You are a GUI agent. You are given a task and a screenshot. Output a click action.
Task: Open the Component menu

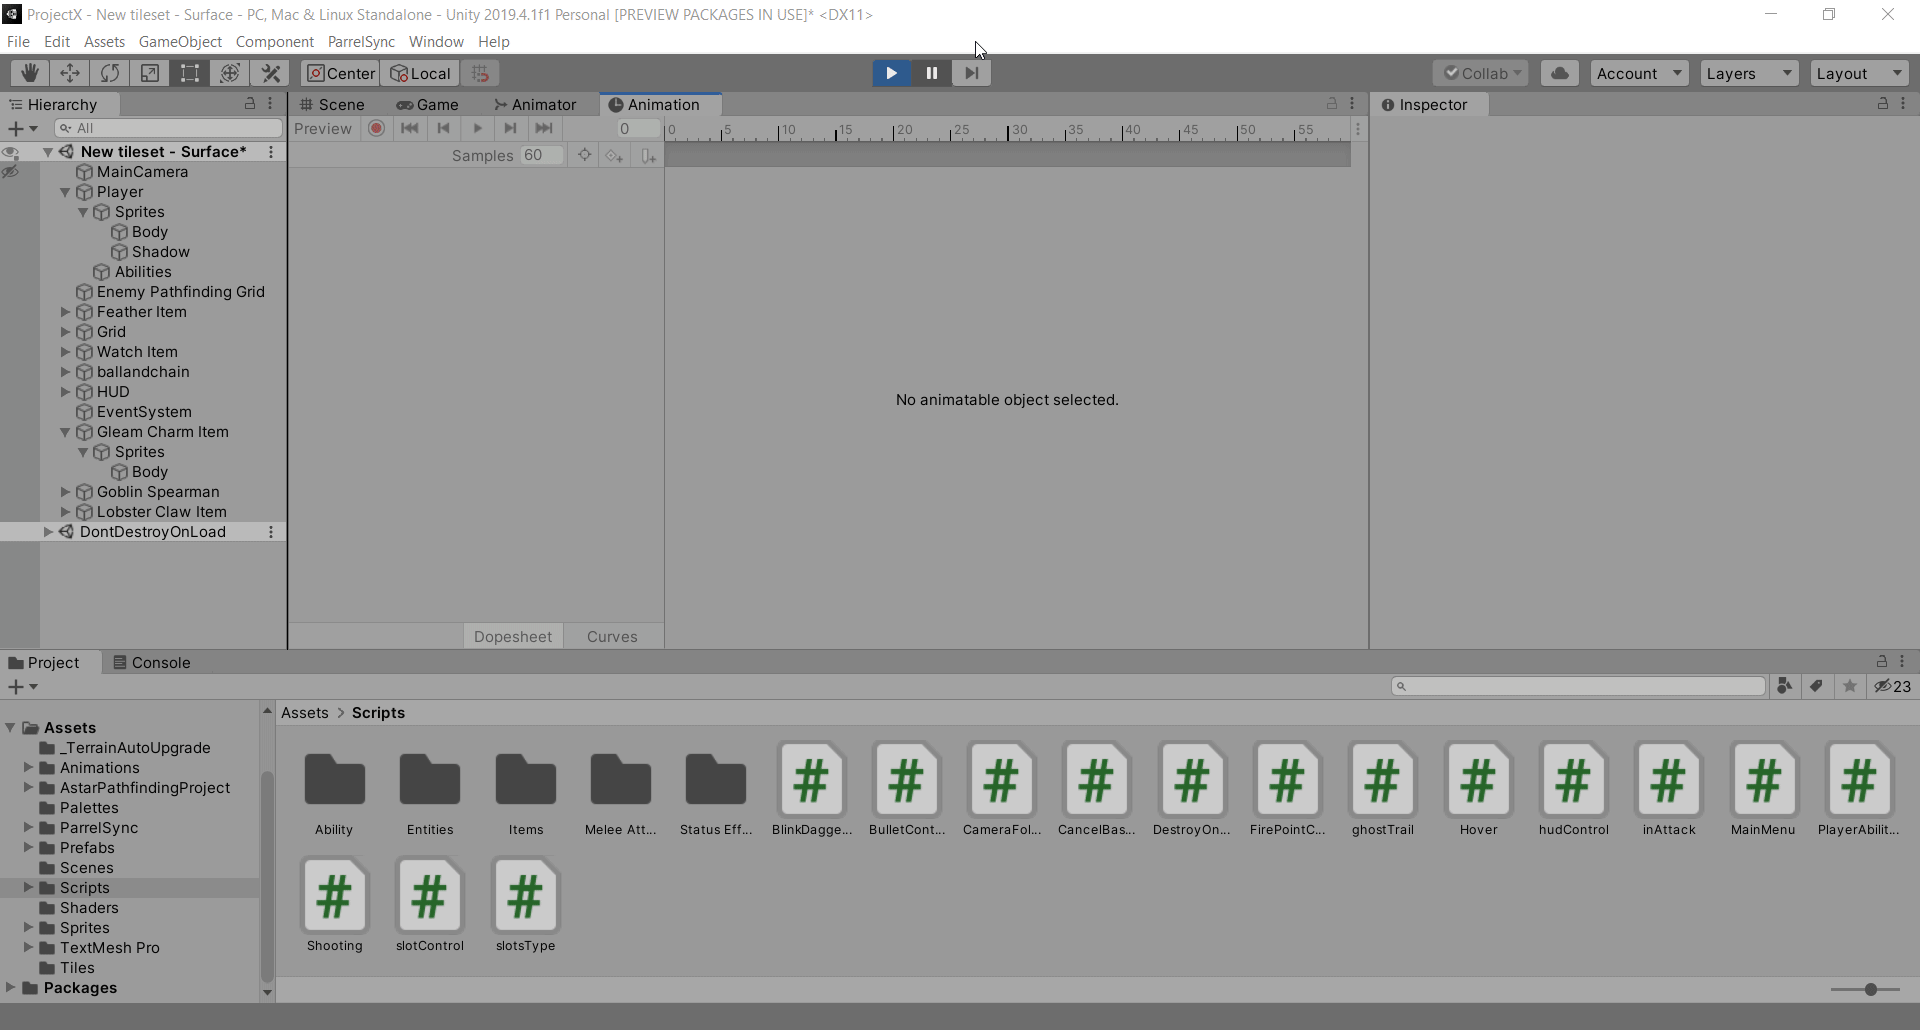tap(275, 41)
